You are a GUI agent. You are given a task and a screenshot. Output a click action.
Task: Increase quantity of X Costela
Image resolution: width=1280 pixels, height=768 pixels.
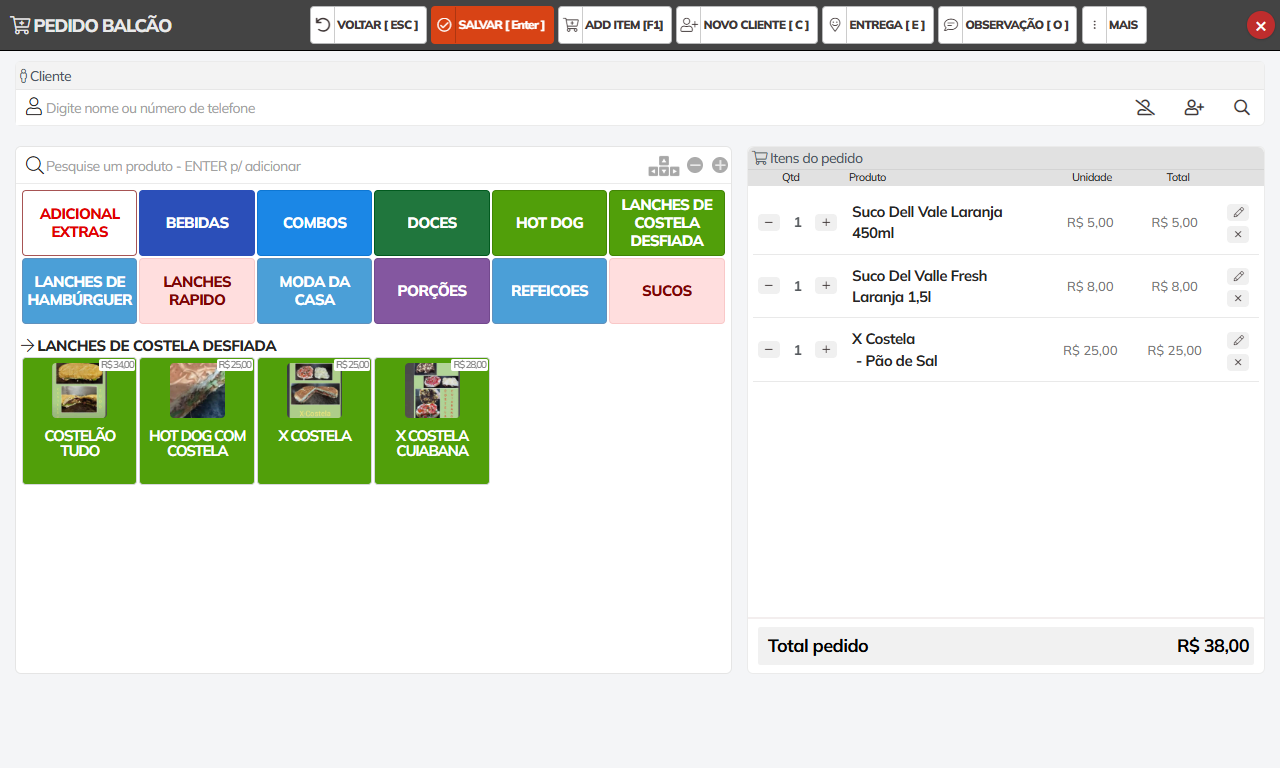[825, 350]
